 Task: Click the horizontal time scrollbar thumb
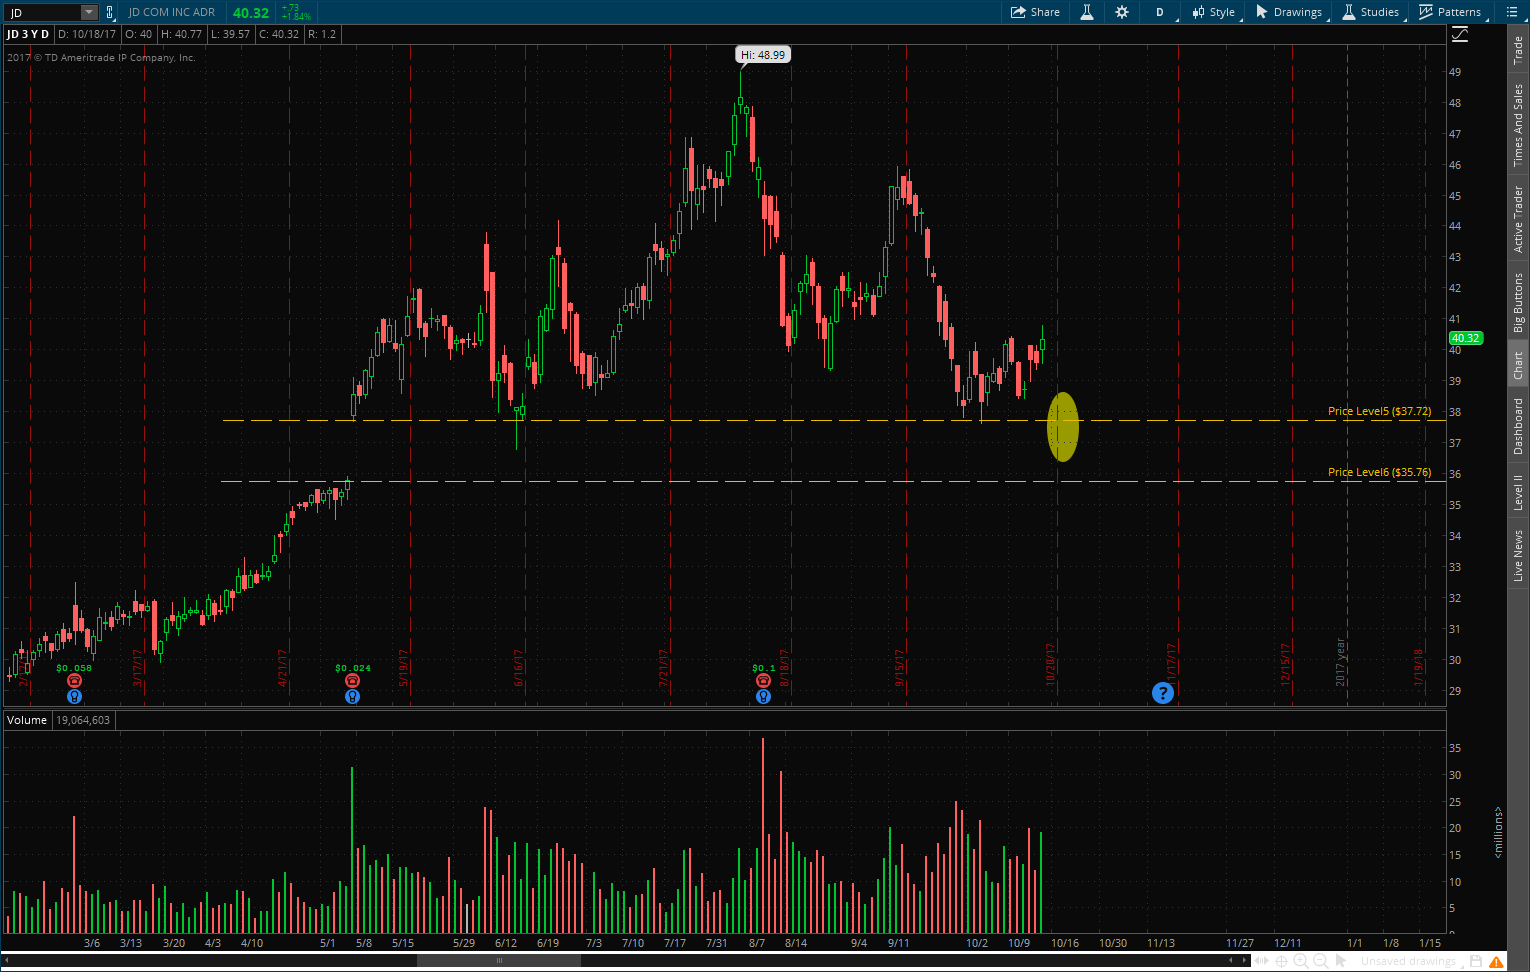click(498, 961)
